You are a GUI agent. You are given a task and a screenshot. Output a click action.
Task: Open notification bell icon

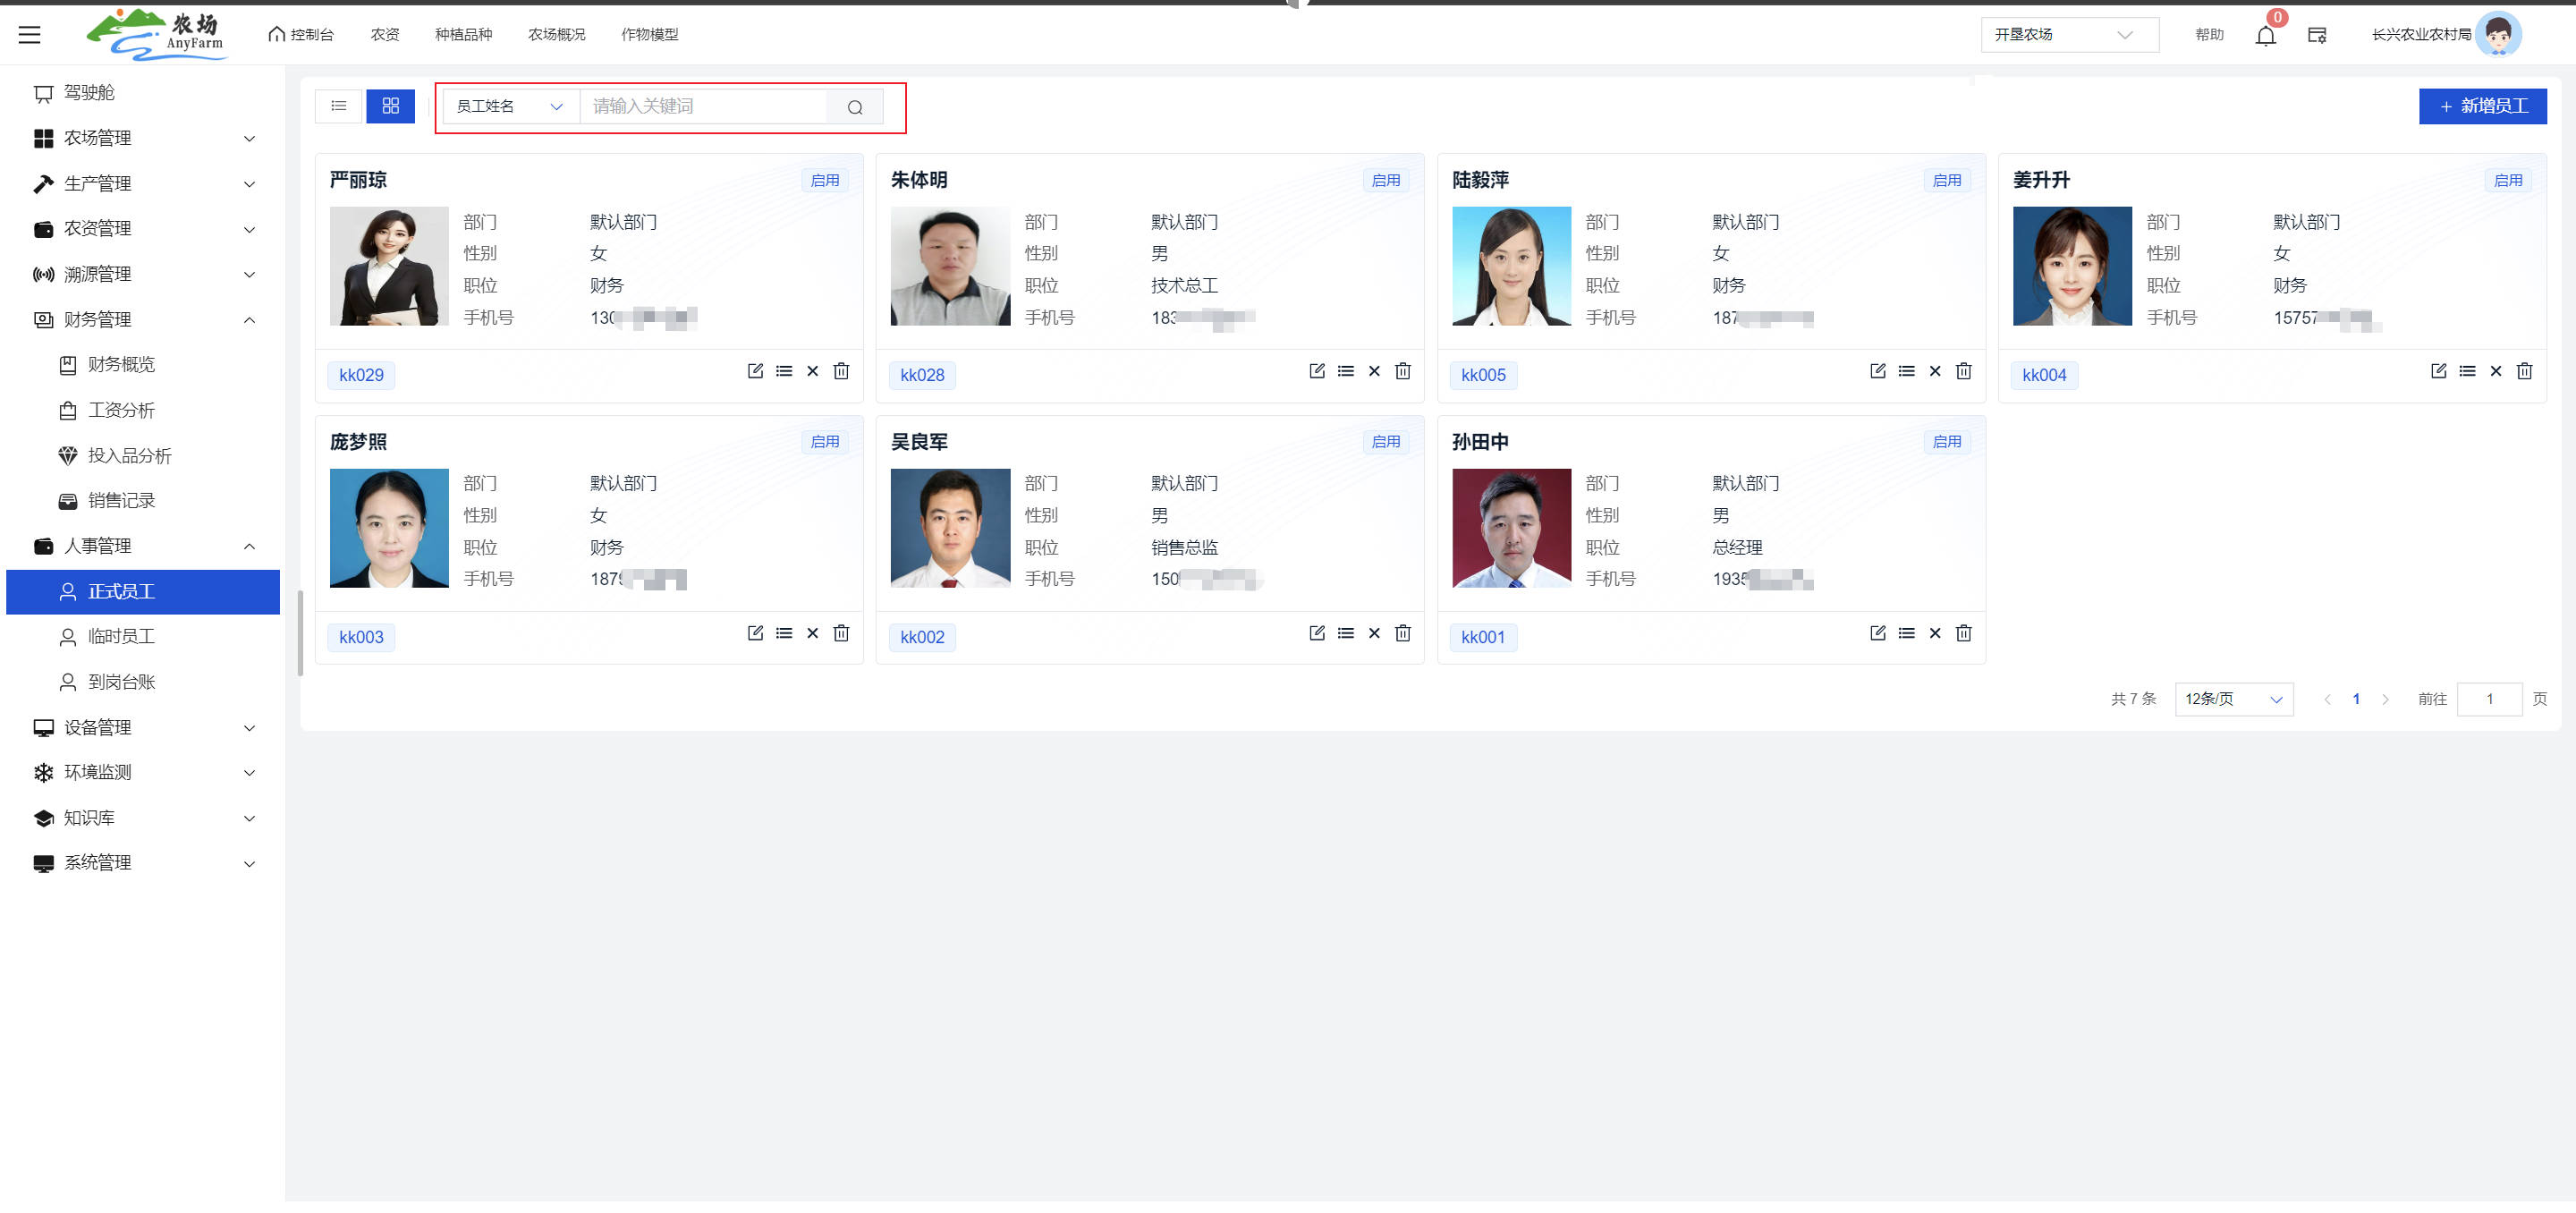pyautogui.click(x=2265, y=35)
